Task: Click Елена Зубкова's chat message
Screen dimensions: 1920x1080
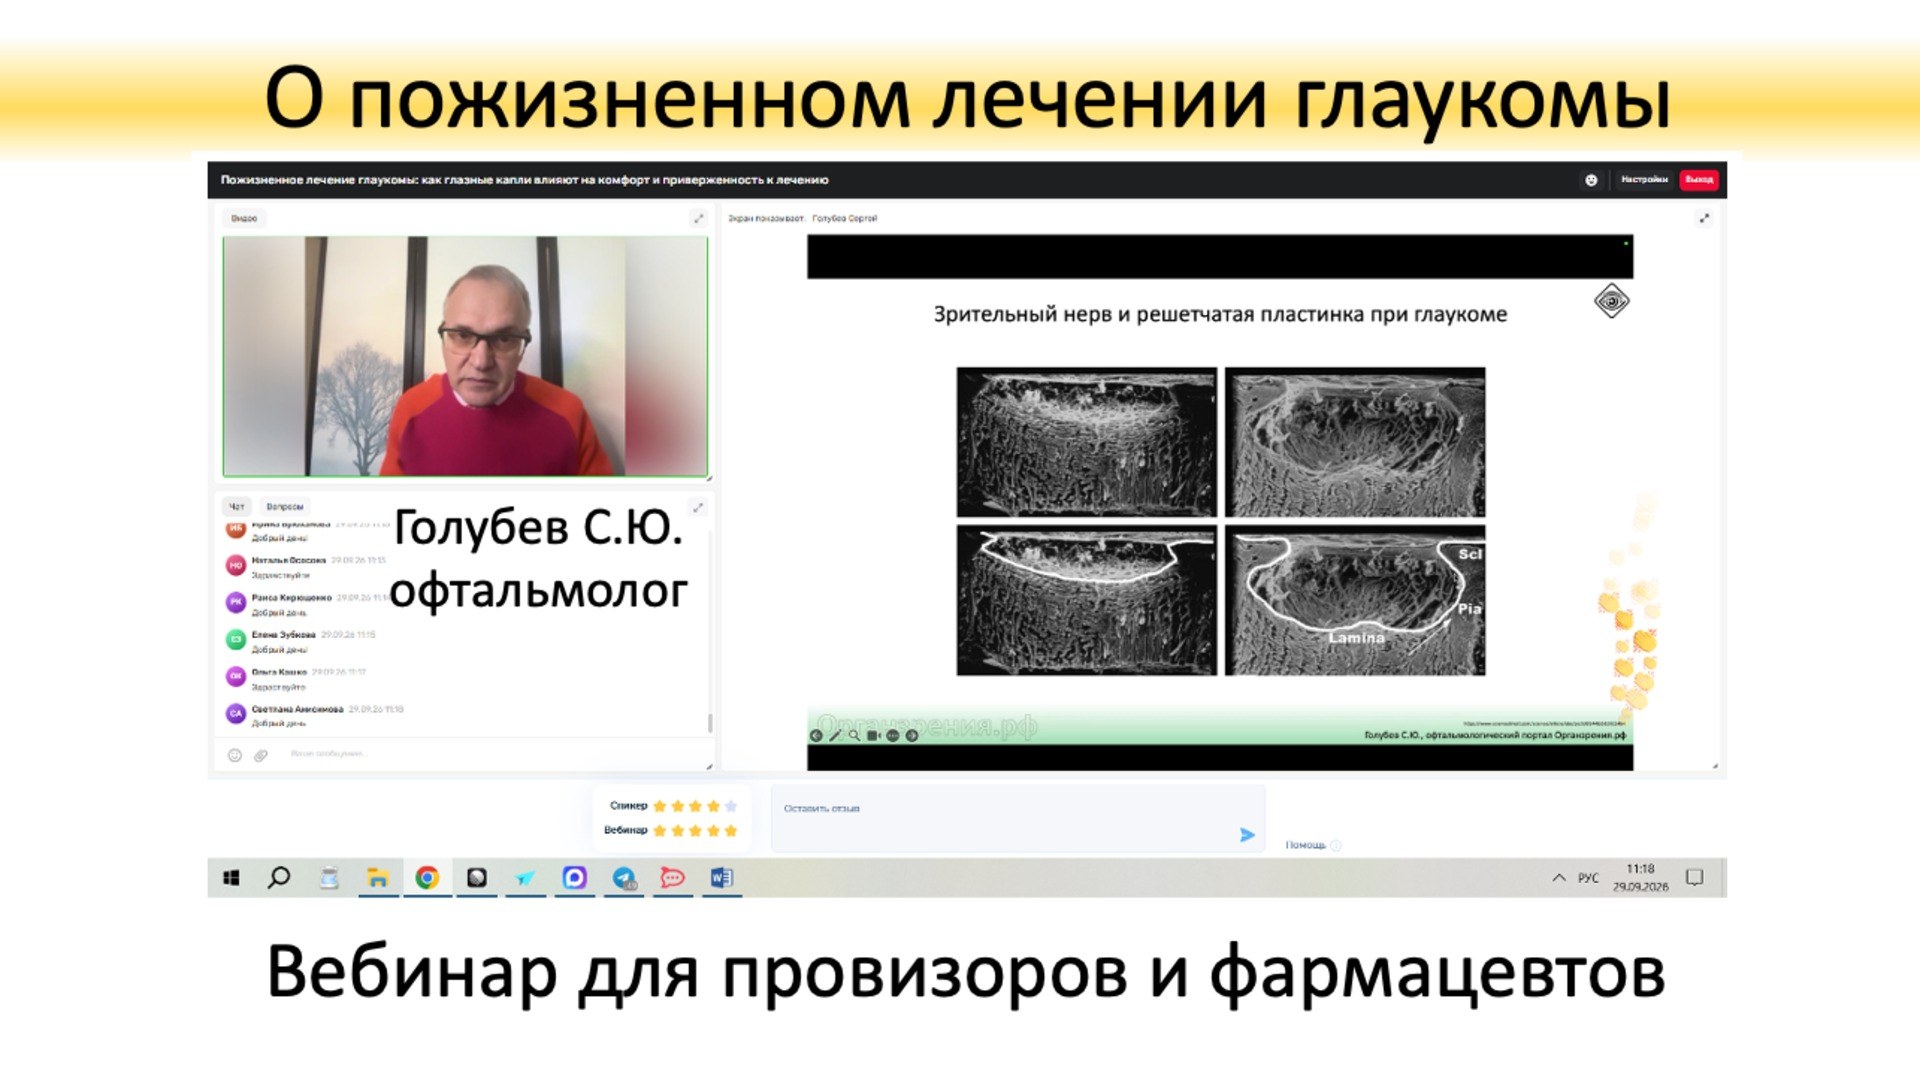Action: 301,641
